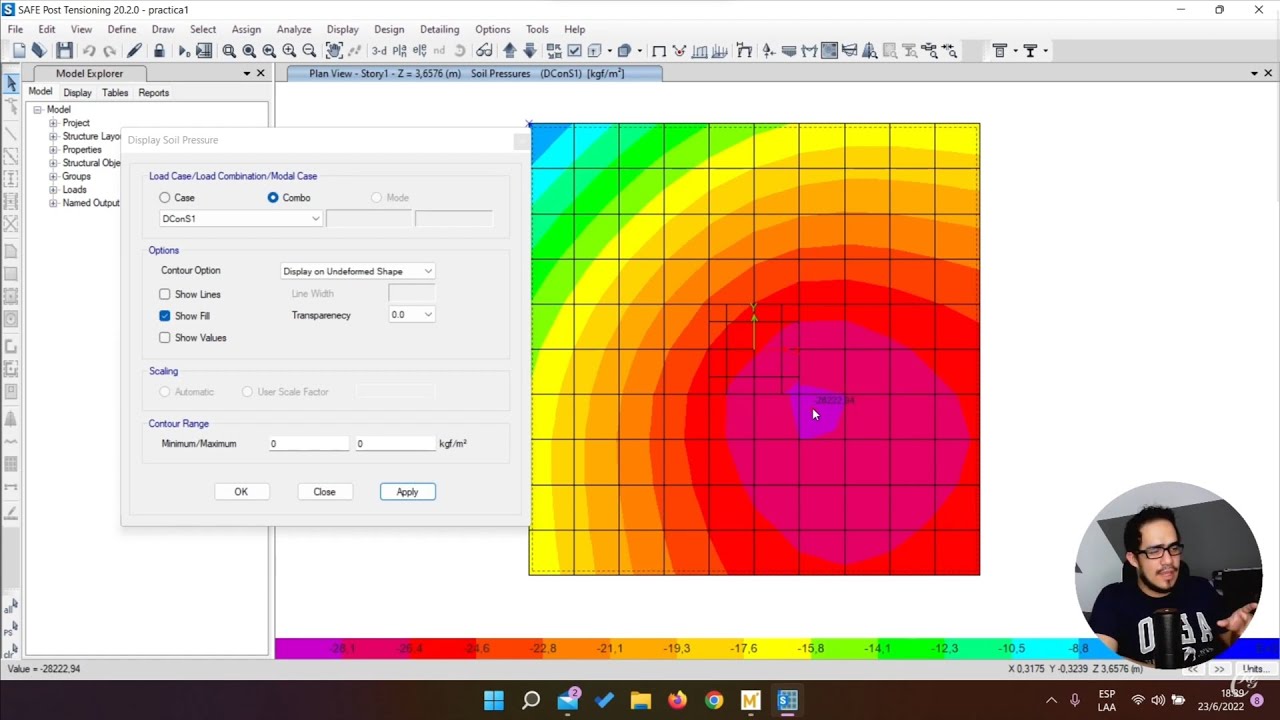Click the New Model toolbar icon
The width and height of the screenshot is (1280, 720).
[19, 51]
